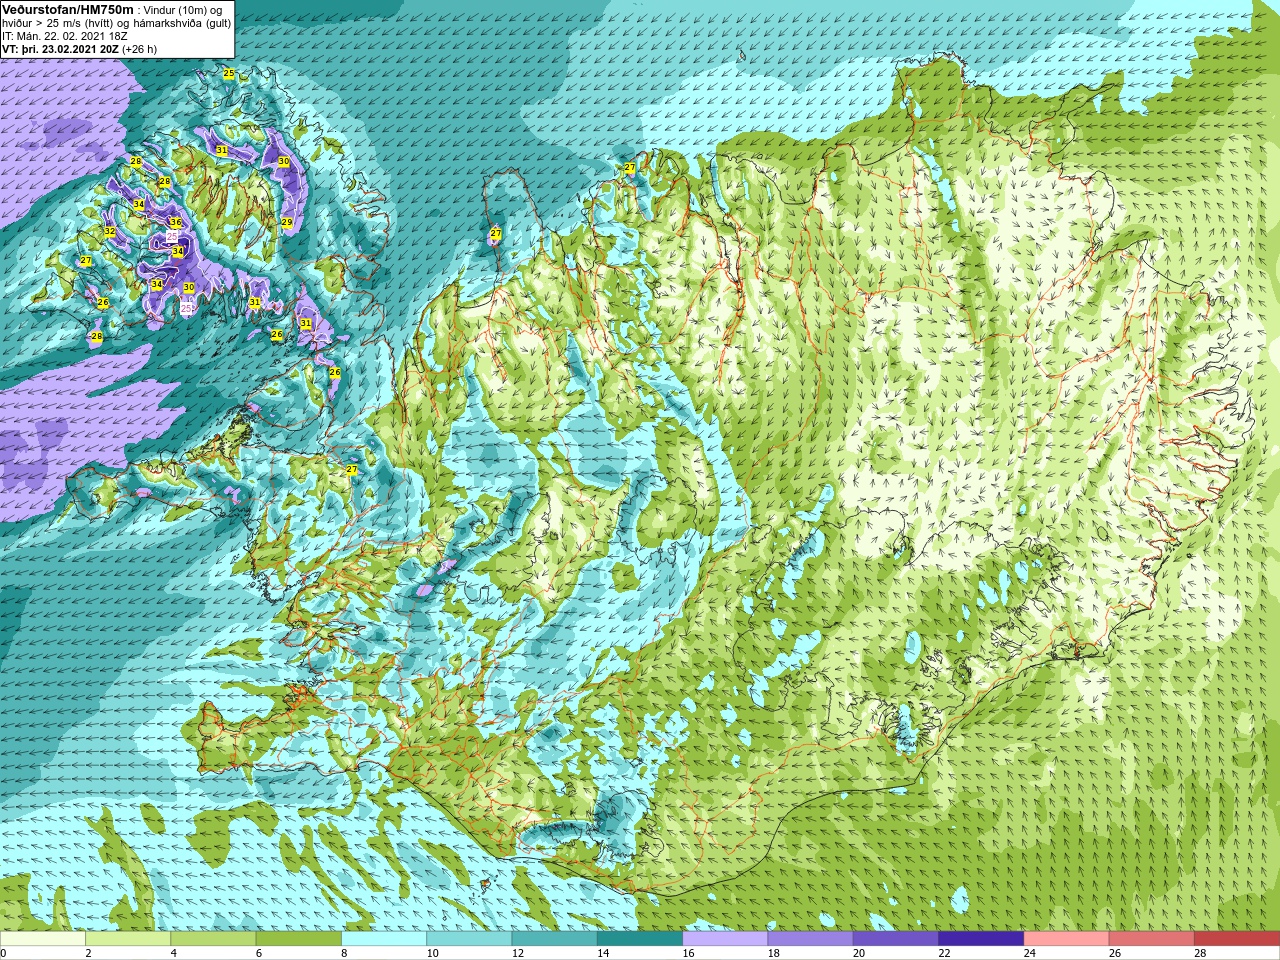Choose the dark teal 14–16 legend swatch

coord(640,939)
